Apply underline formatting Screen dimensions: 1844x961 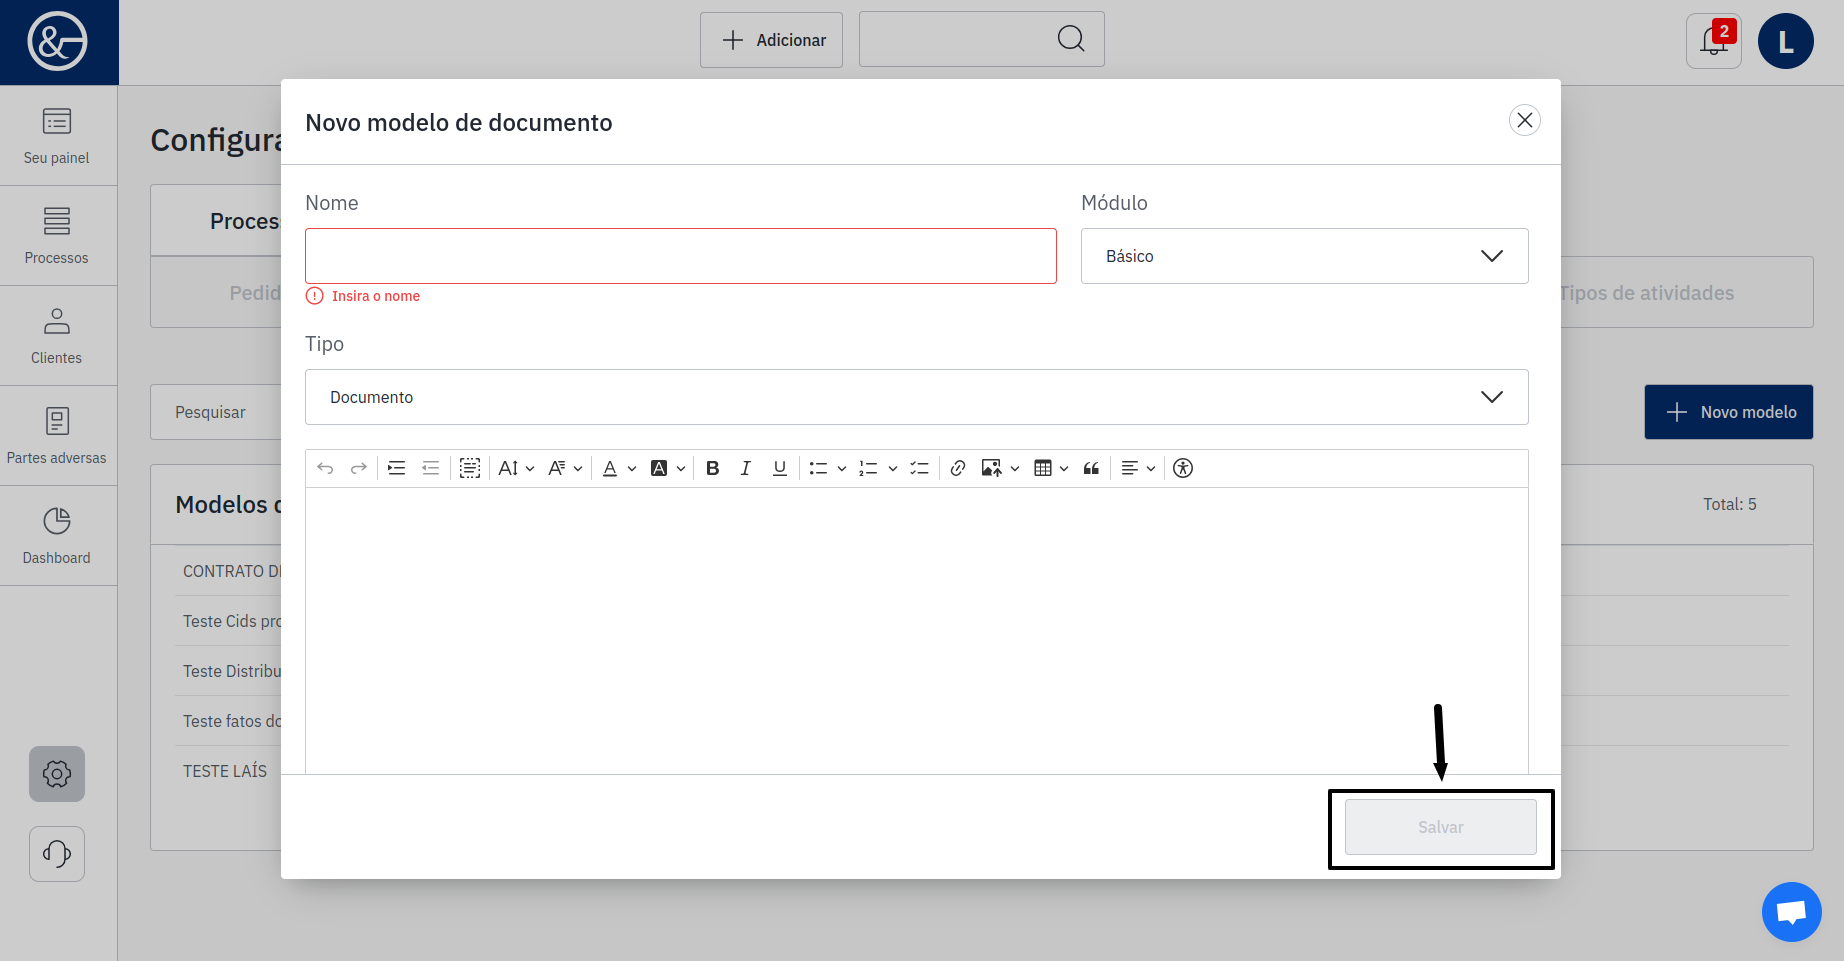(x=780, y=468)
